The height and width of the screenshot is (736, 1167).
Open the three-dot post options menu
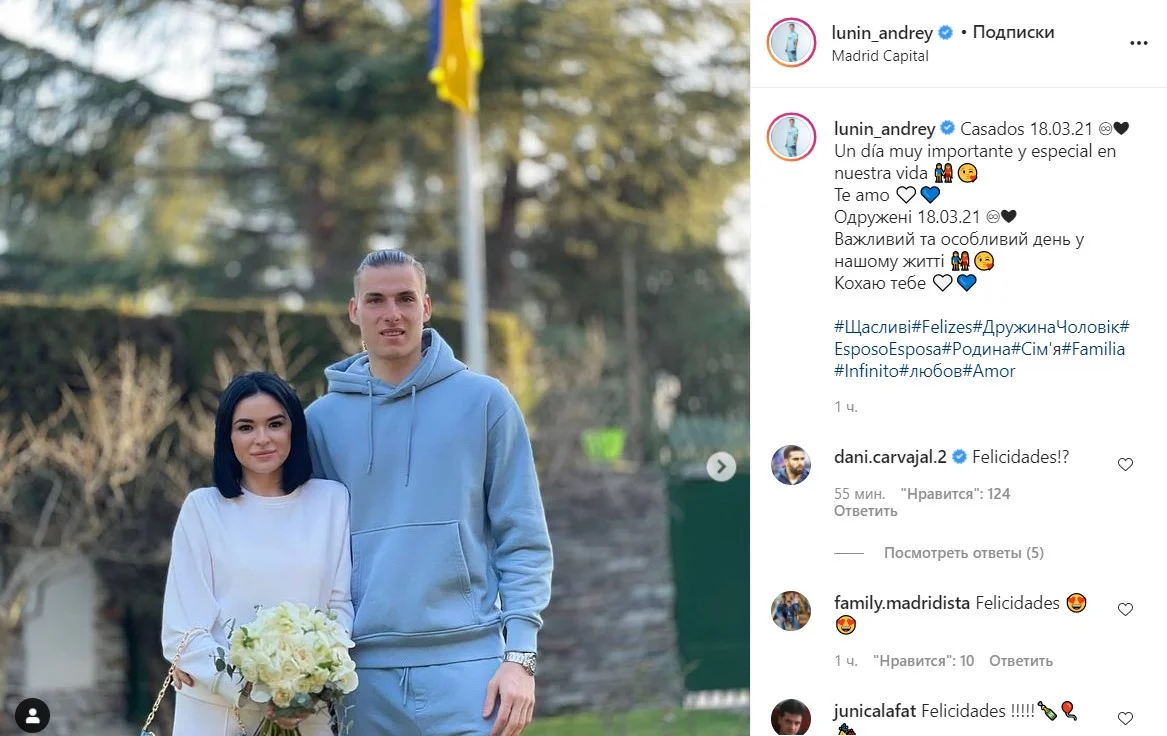[1138, 43]
